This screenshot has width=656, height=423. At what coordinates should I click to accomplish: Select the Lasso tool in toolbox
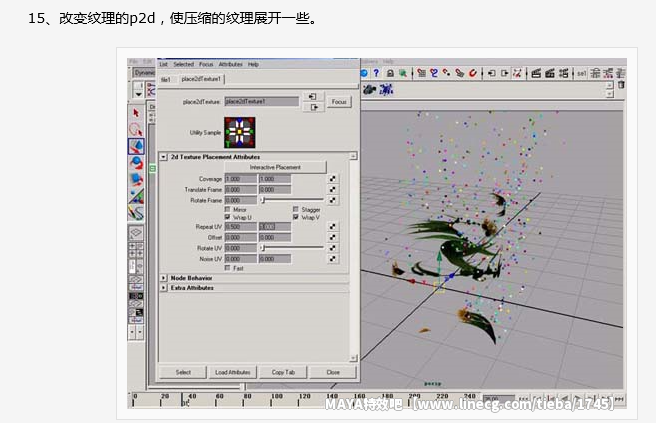coord(136,129)
